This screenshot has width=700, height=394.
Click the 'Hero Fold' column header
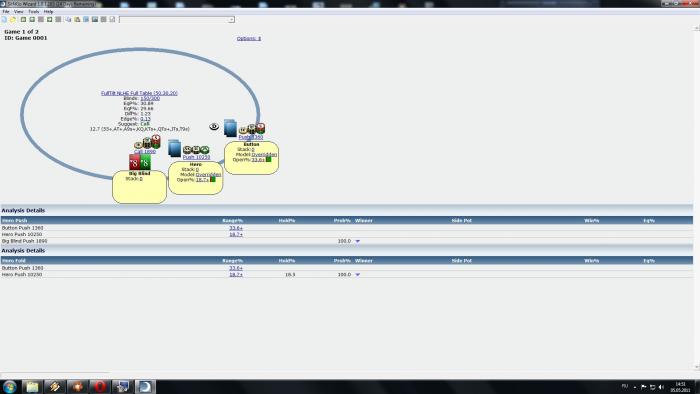pos(14,261)
